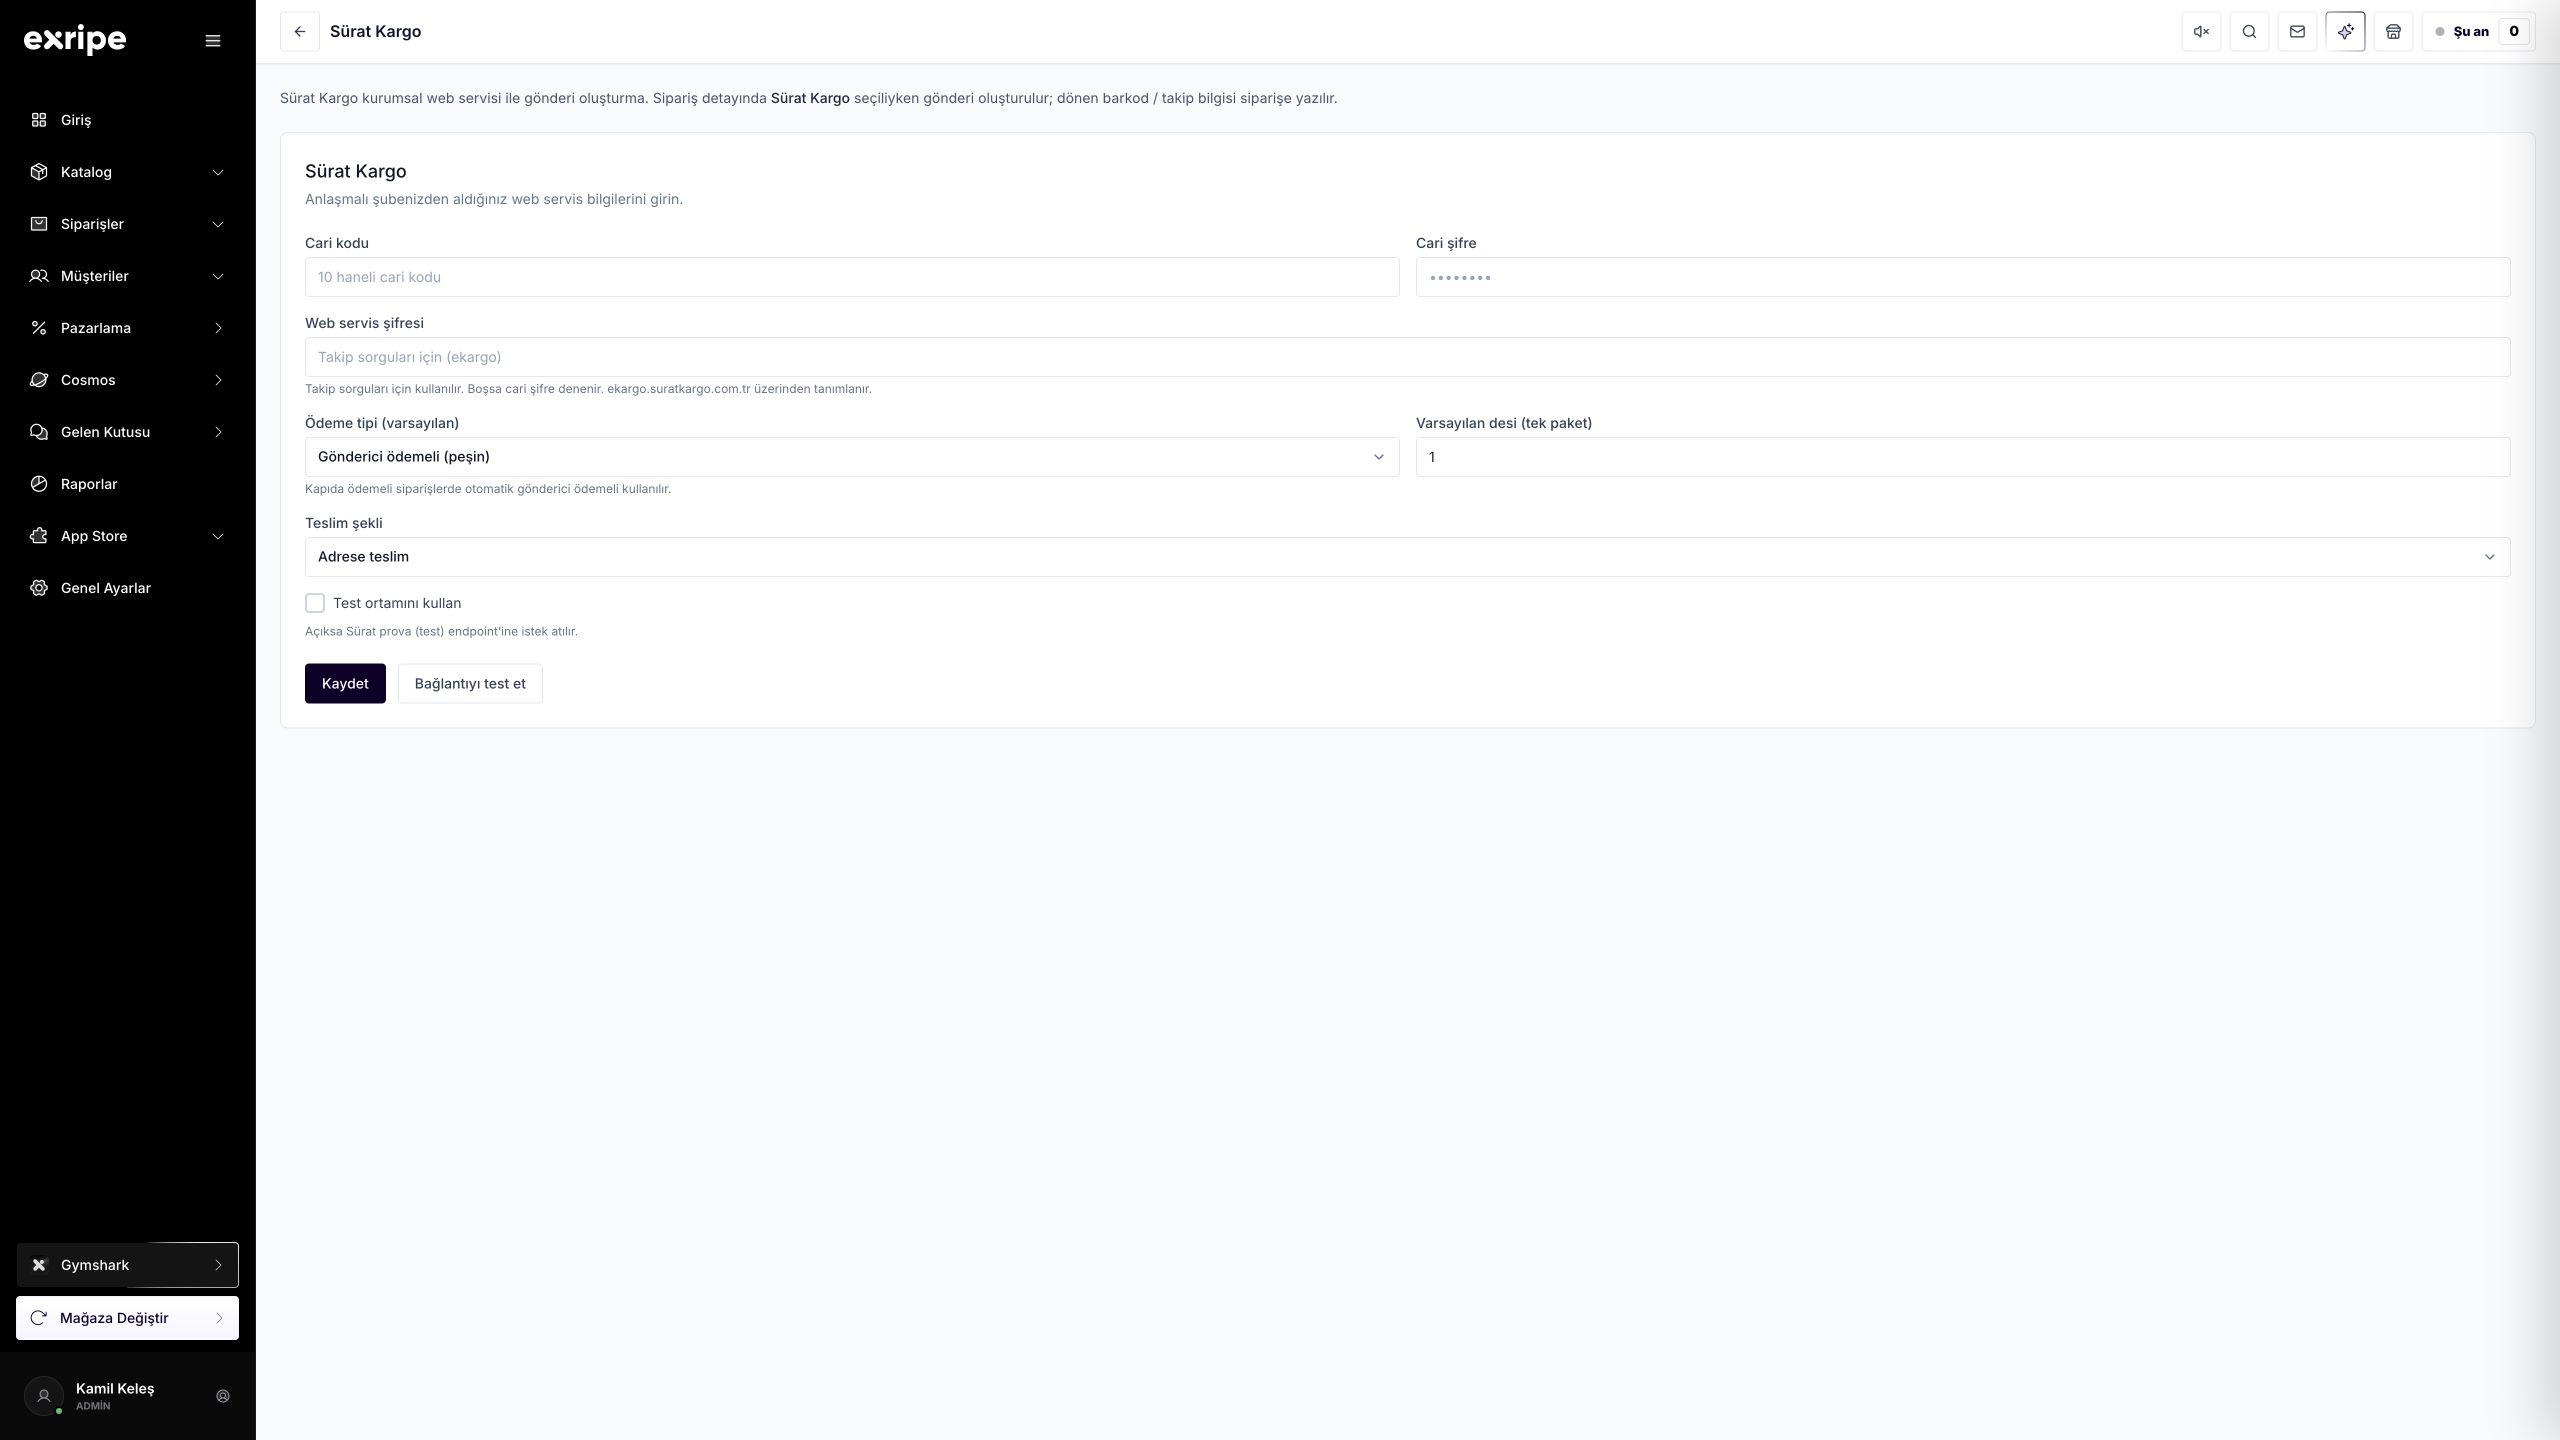
Task: Expand the Katalog menu in the sidebar
Action: tap(127, 172)
